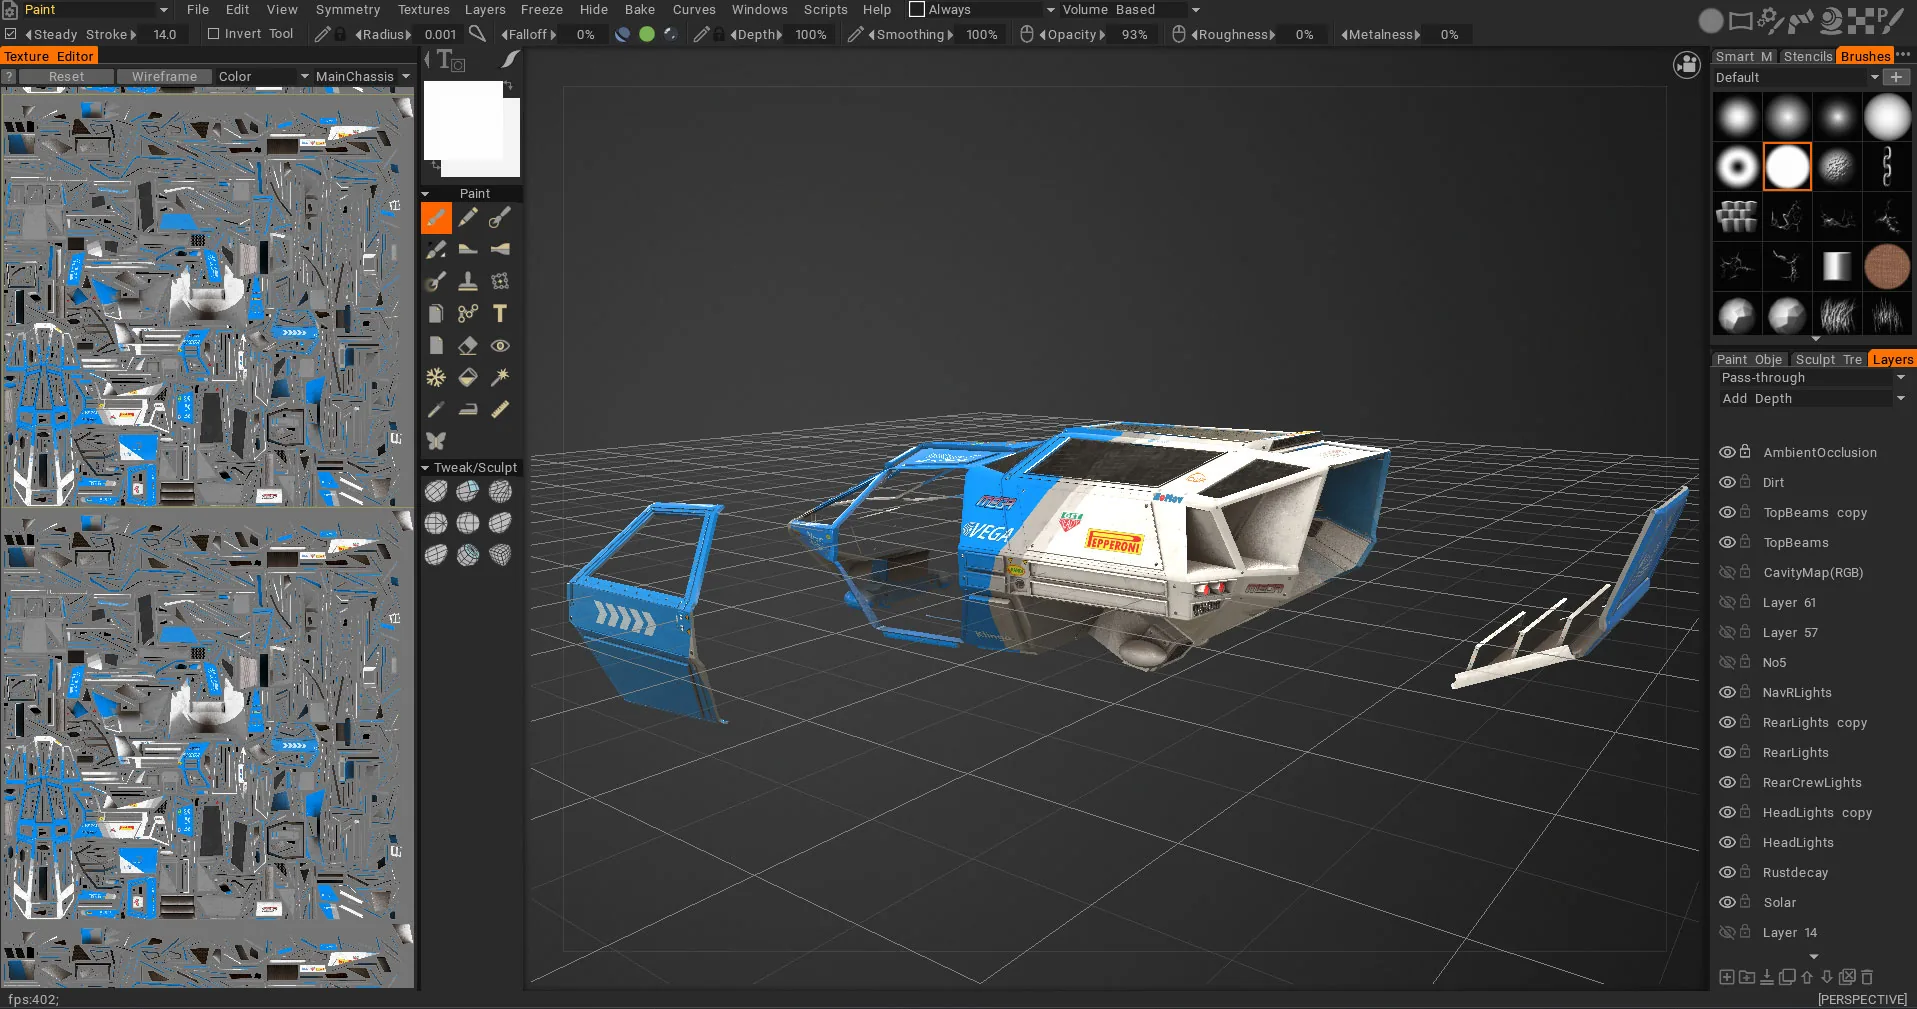Open the Pass-through blend mode dropdown

[1812, 378]
